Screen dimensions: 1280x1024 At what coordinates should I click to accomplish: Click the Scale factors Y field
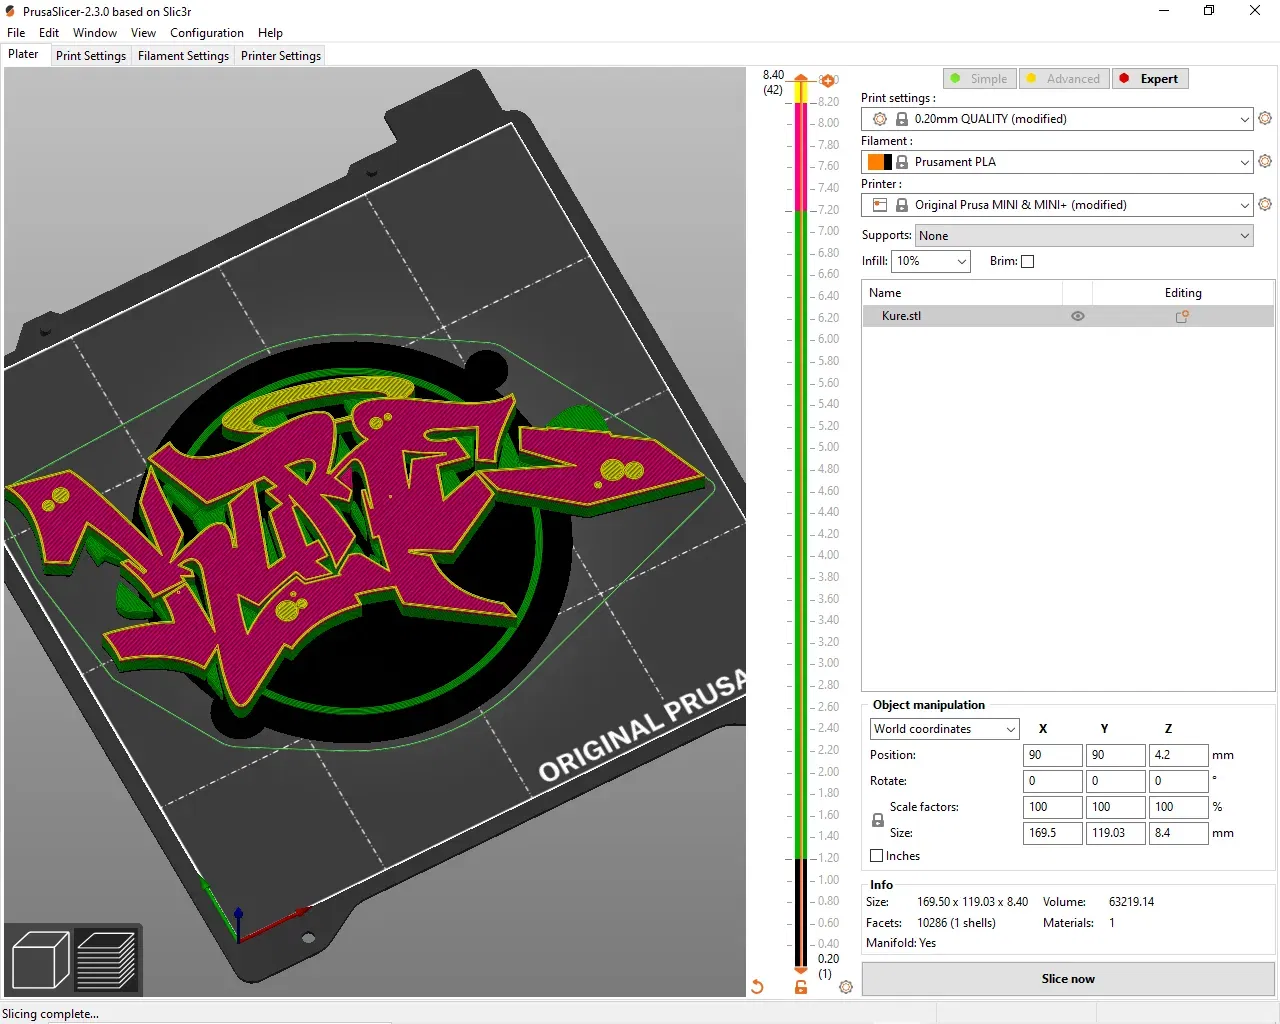(1116, 807)
